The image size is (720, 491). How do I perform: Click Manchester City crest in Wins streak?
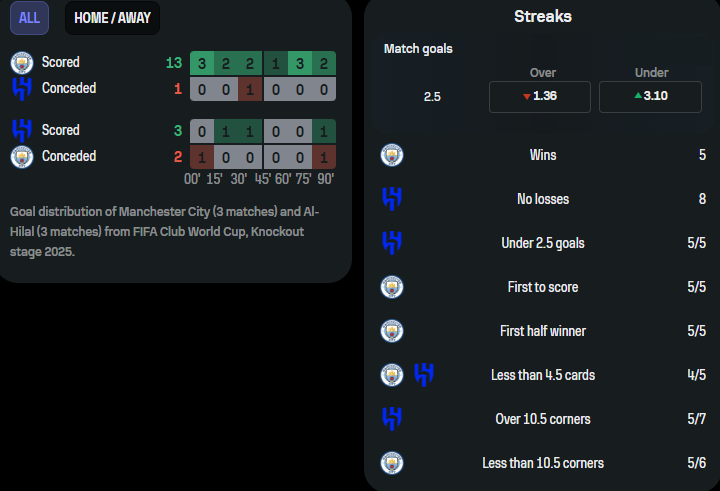coord(392,155)
